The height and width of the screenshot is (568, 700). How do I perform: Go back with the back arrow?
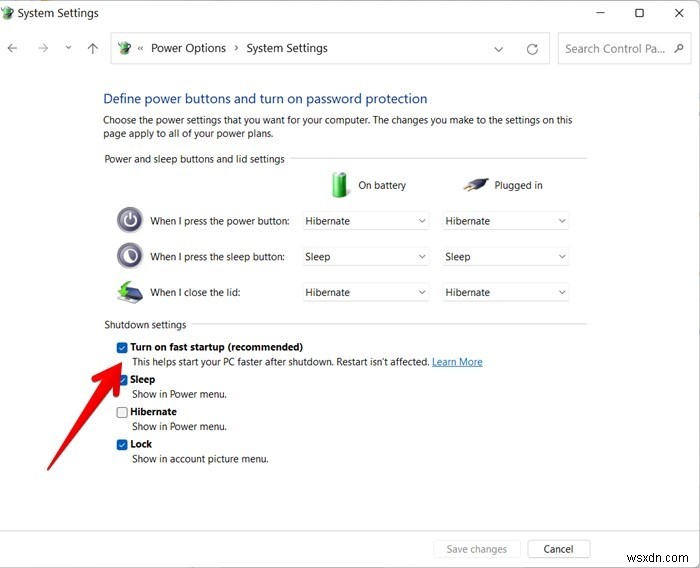pos(12,48)
